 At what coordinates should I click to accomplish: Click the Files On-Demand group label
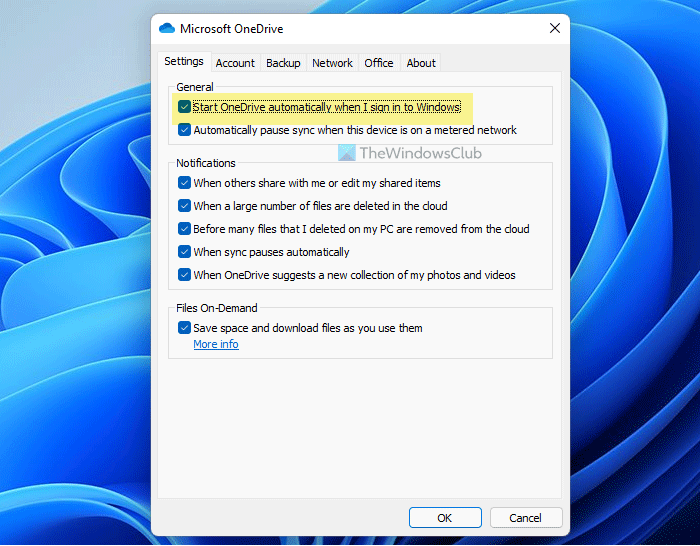click(x=217, y=308)
